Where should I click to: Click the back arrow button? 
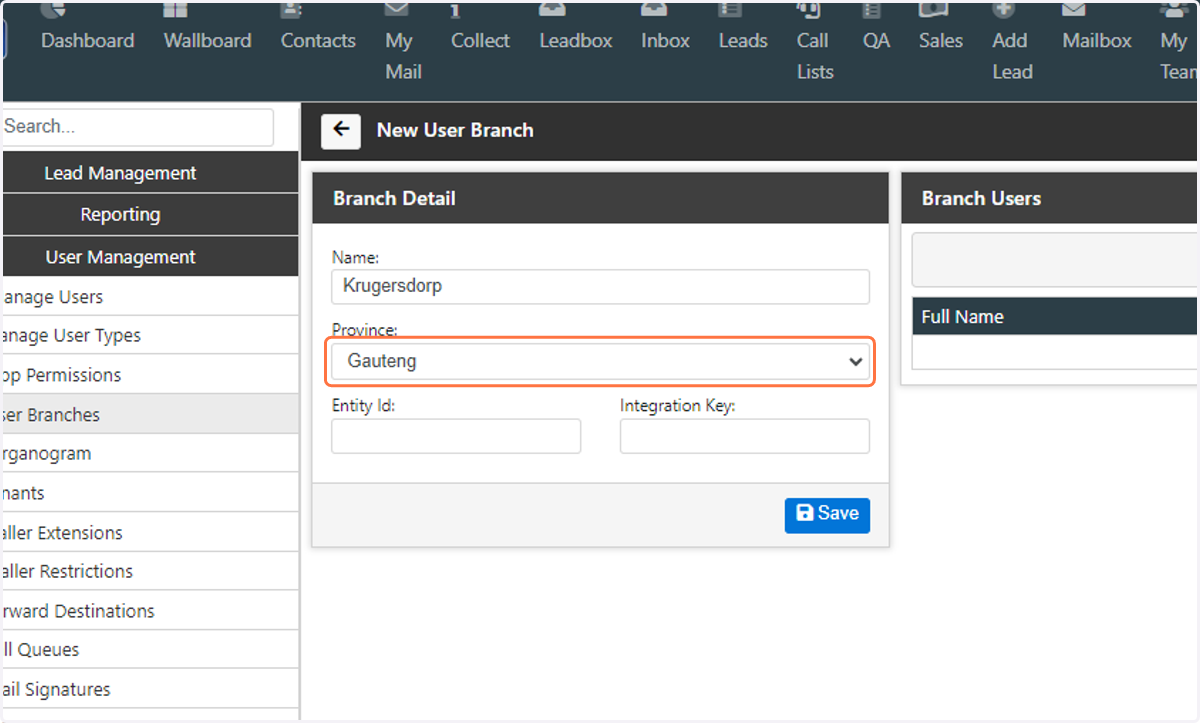[341, 130]
